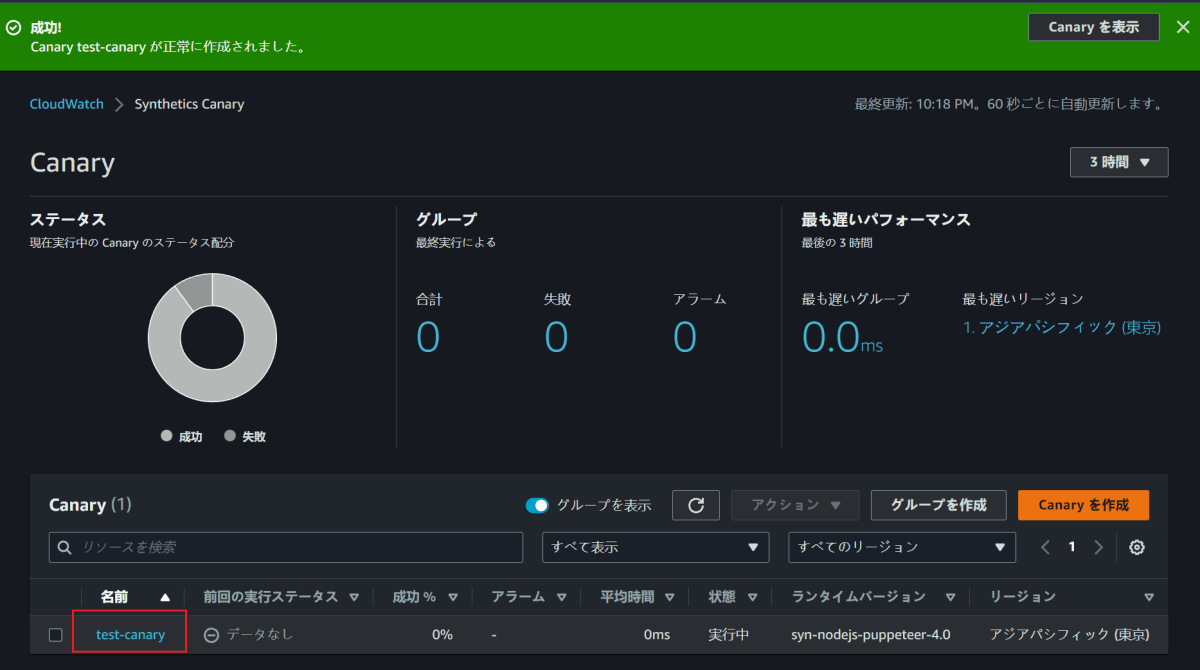Viewport: 1200px width, 670px height.
Task: Click the Synthetics Canary breadcrumb text
Action: [x=189, y=104]
